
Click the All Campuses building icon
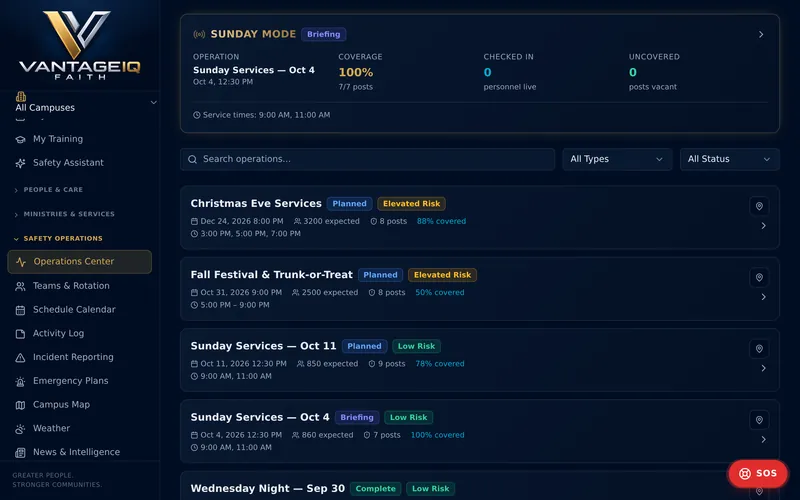pyautogui.click(x=21, y=96)
